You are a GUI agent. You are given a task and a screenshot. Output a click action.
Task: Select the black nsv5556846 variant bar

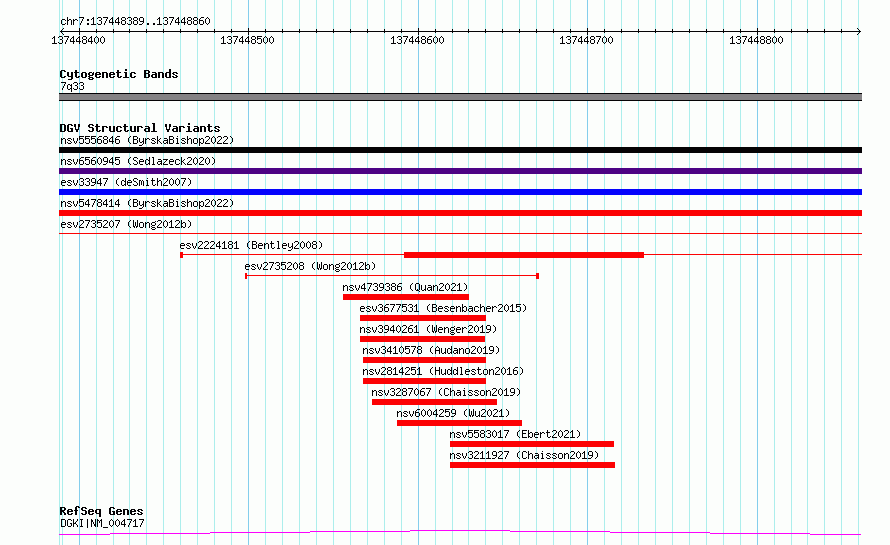click(460, 150)
